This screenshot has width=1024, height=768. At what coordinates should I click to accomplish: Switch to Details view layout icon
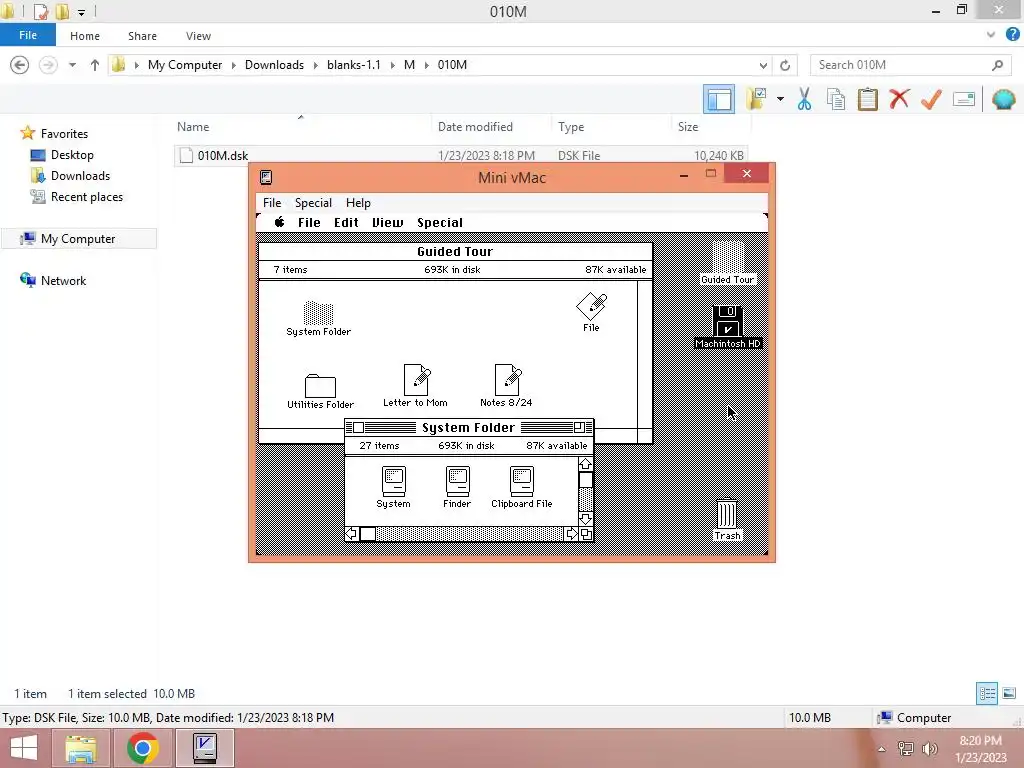pyautogui.click(x=987, y=693)
